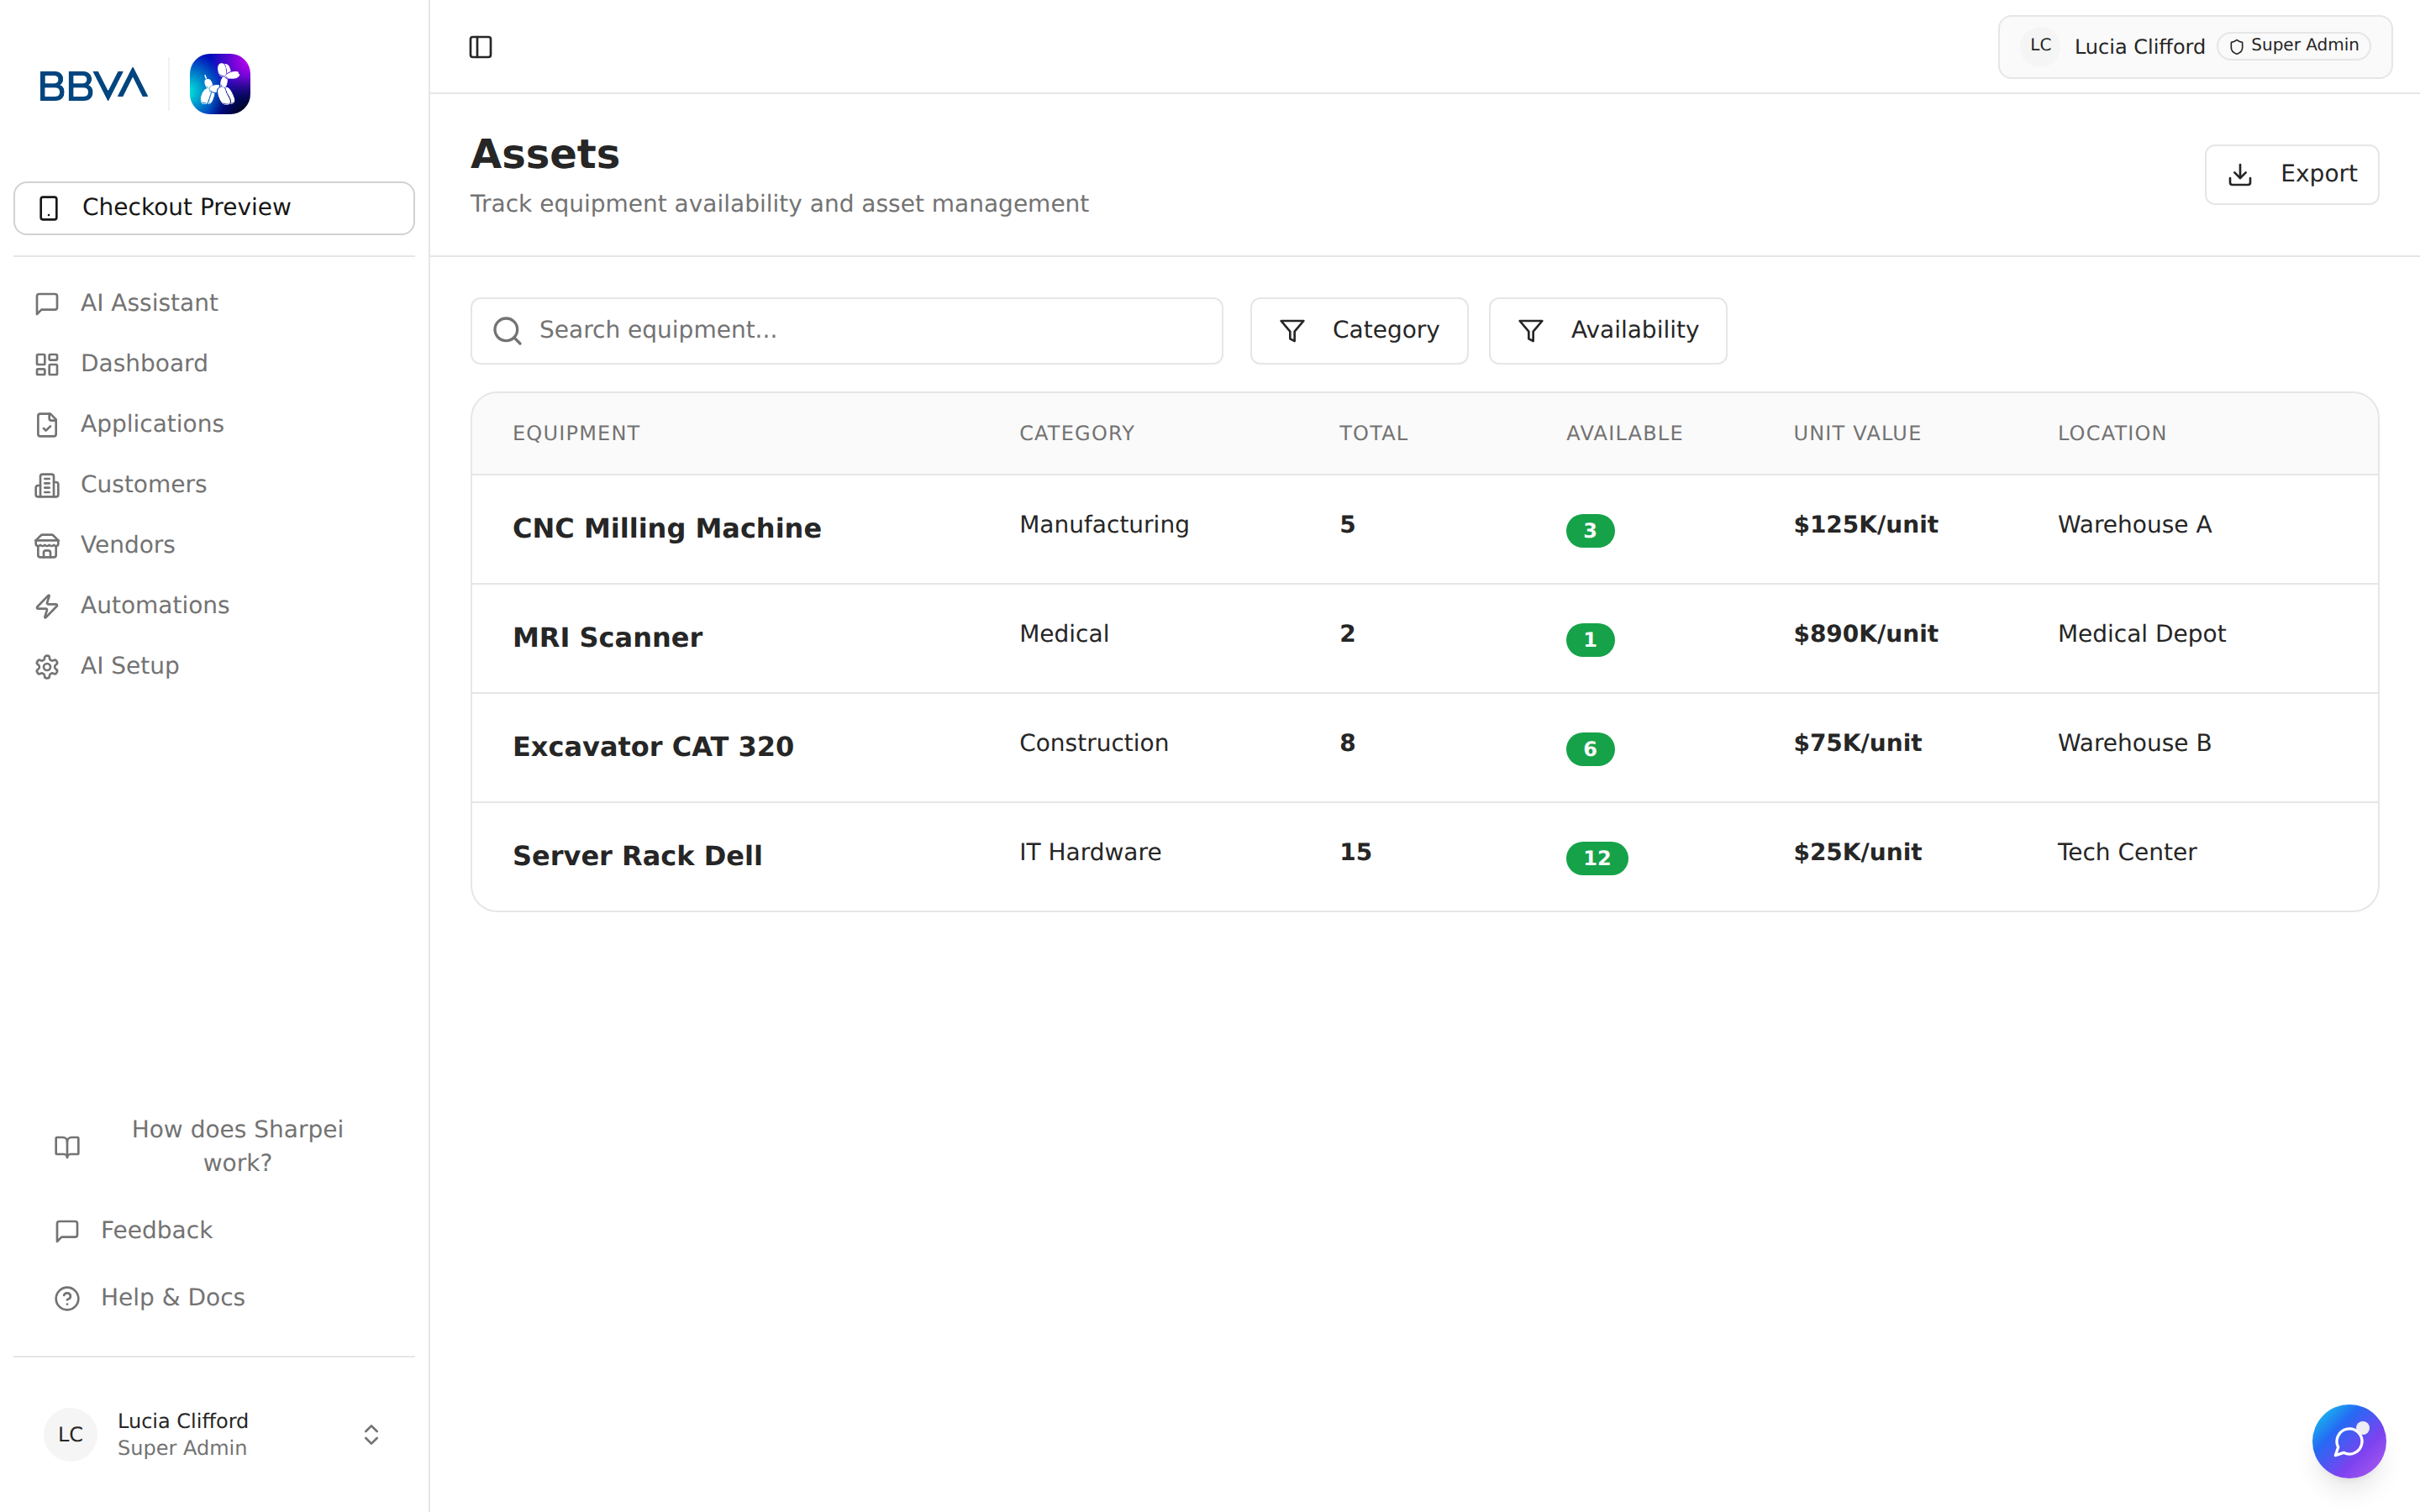Click the Export button
The width and height of the screenshot is (2420, 1512).
coord(2291,174)
